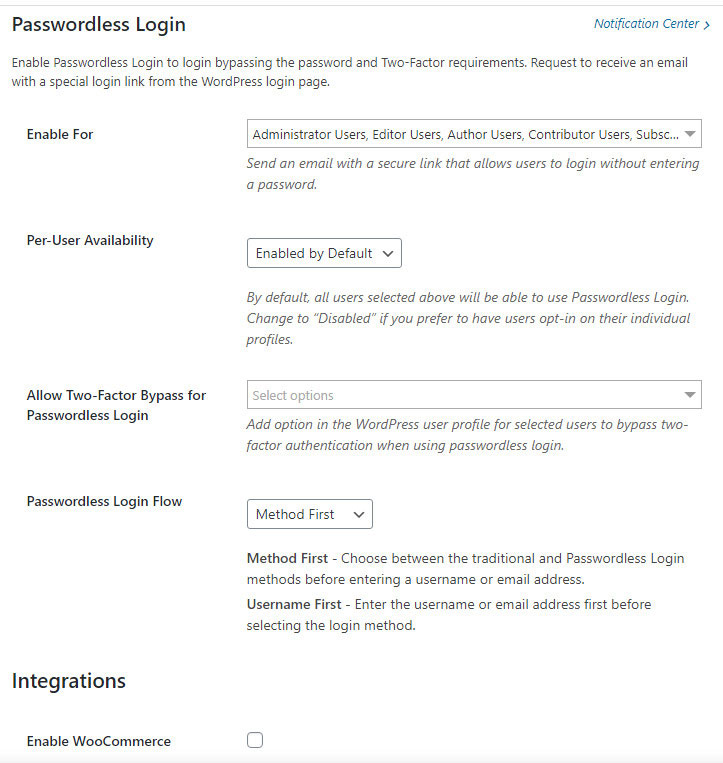Click the chevron icon beside Notification Center

click(x=707, y=24)
